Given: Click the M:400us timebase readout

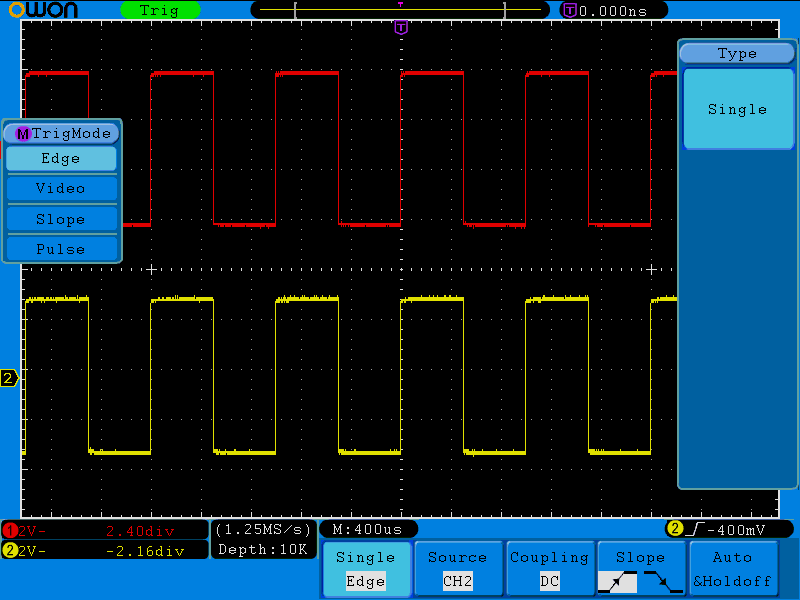Looking at the screenshot, I should pyautogui.click(x=367, y=529).
